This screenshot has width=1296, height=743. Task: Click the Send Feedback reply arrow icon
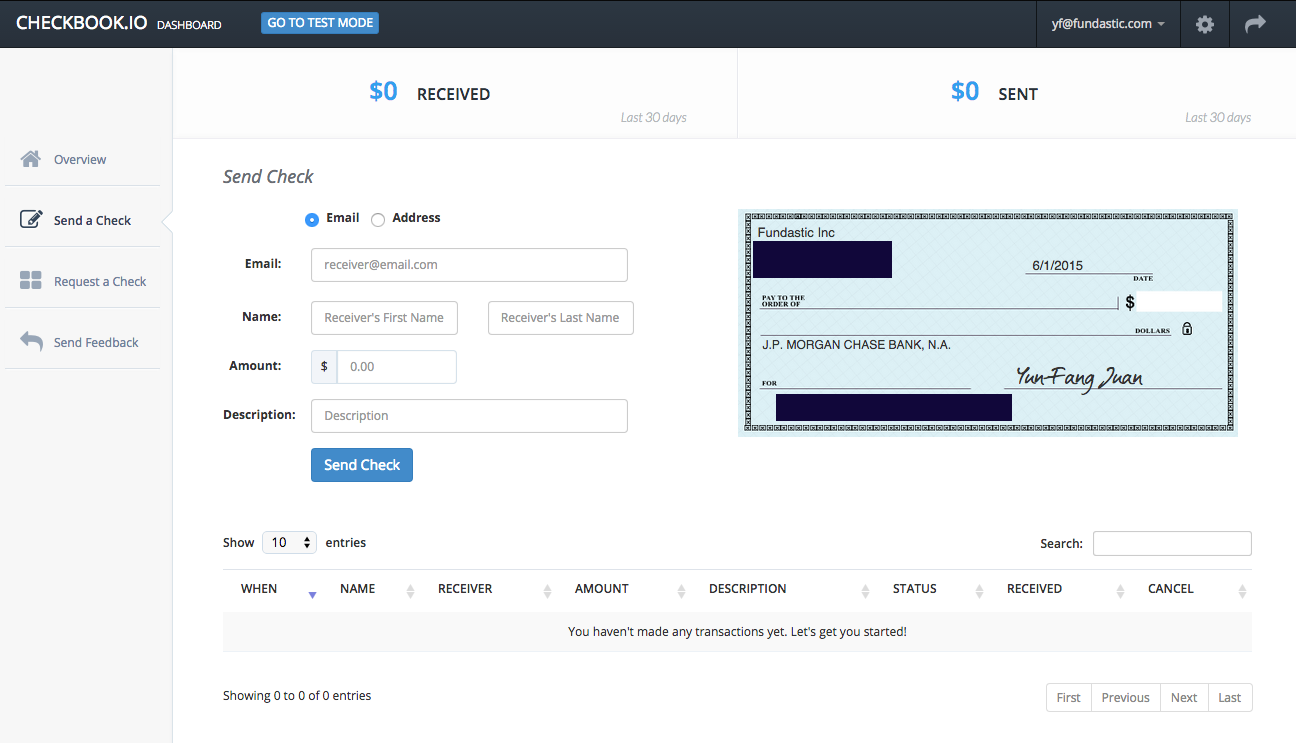[31, 342]
